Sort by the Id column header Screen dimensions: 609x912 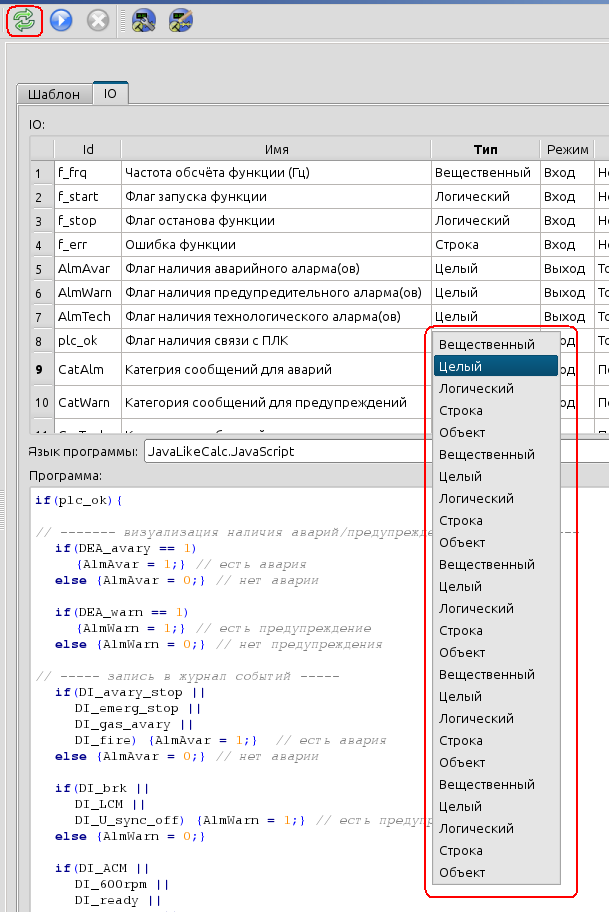click(x=88, y=149)
